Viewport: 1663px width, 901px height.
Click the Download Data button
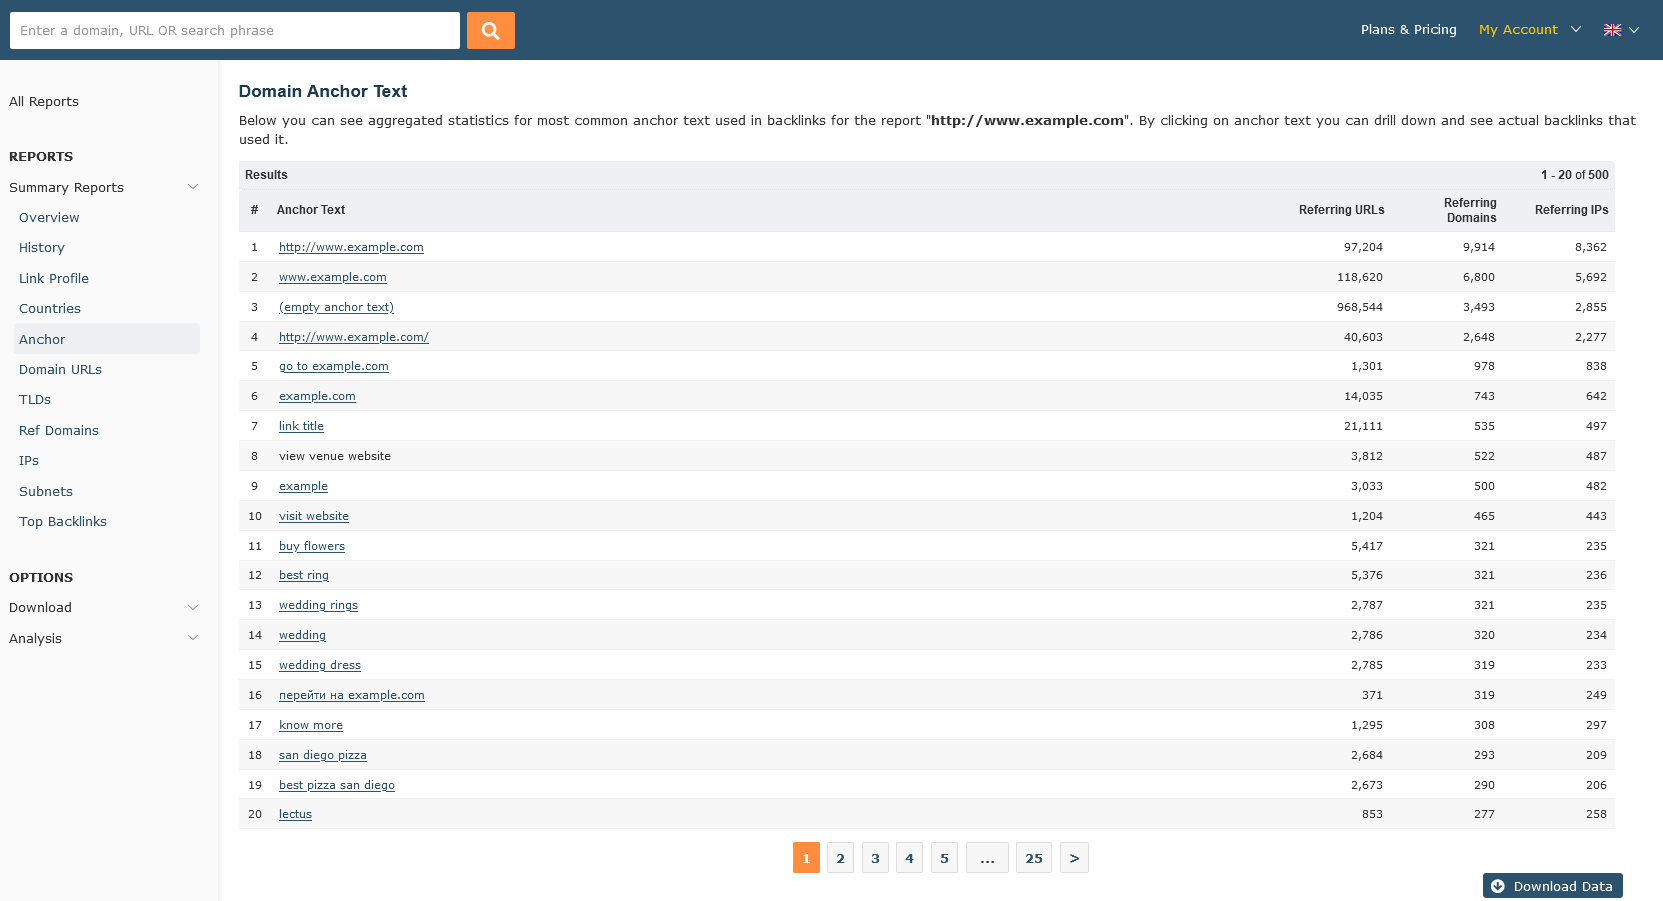coord(1552,886)
